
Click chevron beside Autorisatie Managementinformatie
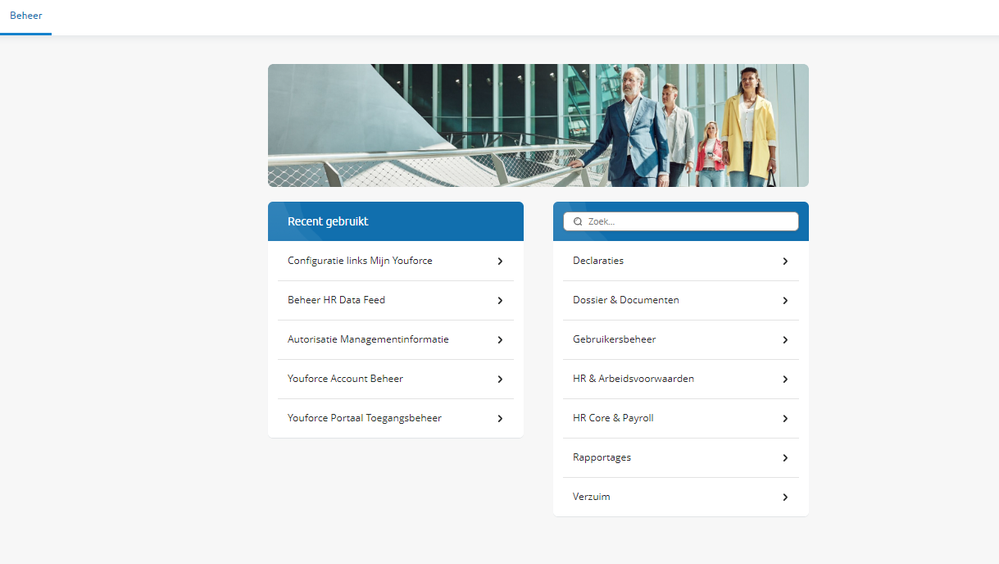pyautogui.click(x=500, y=340)
